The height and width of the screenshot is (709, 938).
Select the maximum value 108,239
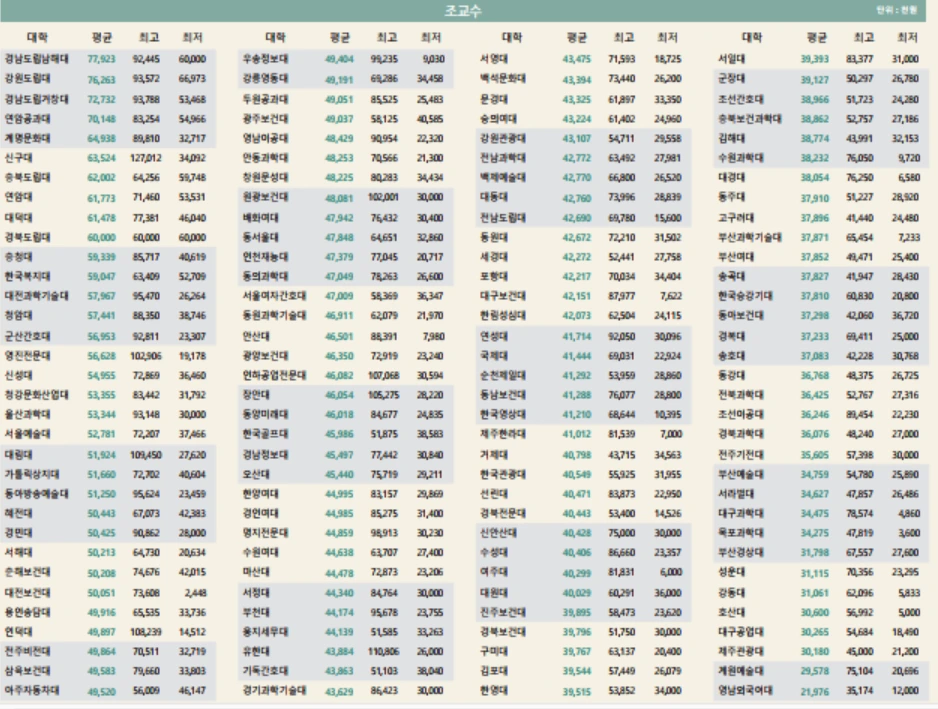(145, 632)
